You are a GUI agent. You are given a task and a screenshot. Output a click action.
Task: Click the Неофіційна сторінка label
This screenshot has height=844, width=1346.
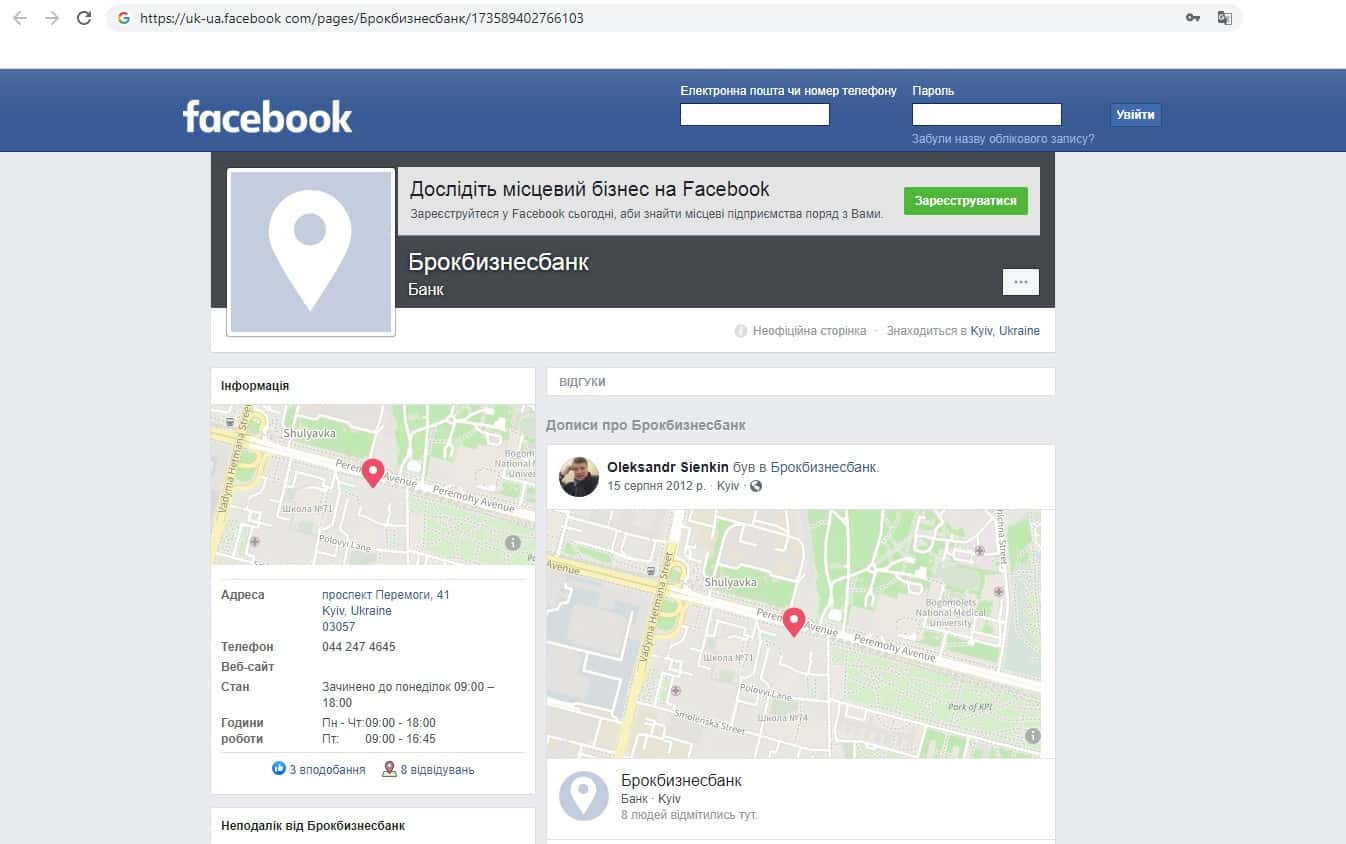coord(810,331)
